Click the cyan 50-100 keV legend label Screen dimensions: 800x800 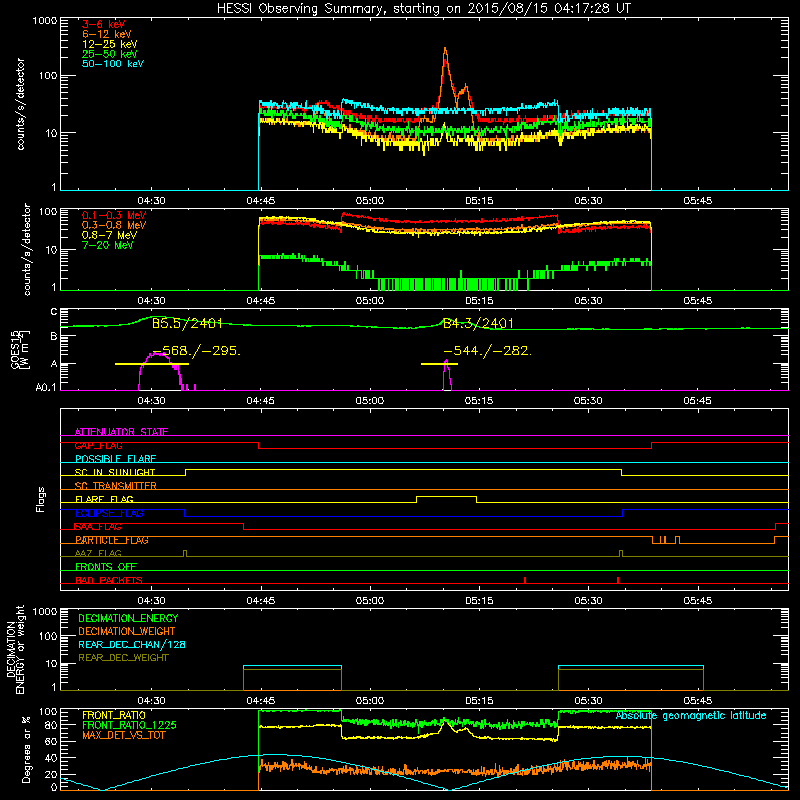click(113, 64)
